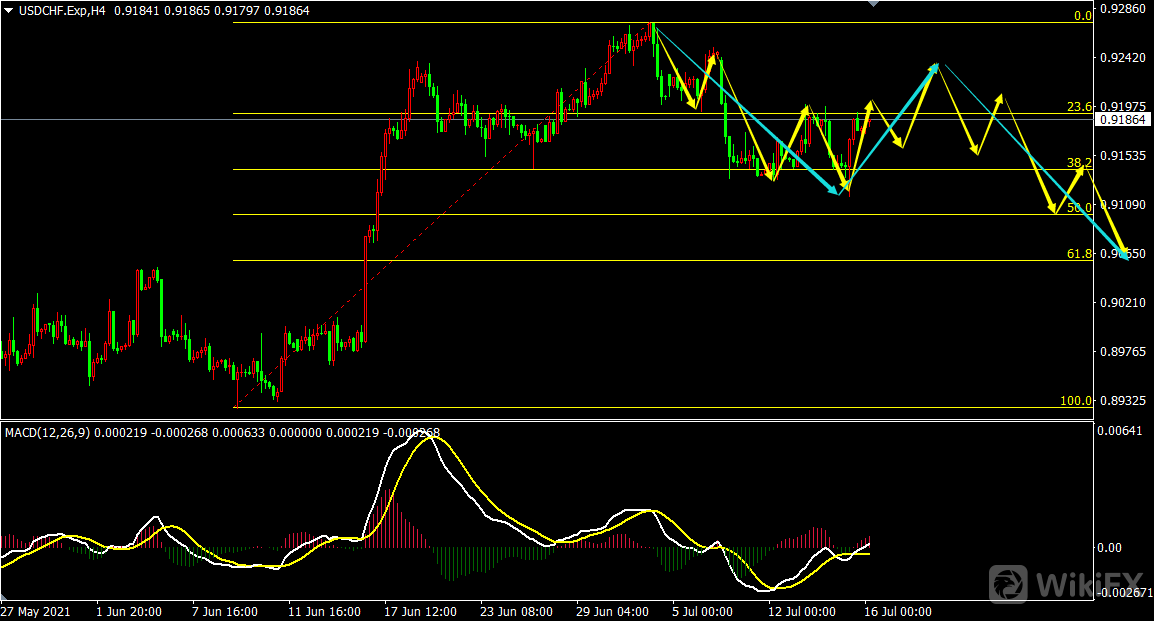Screen dimensions: 1154x621
Task: Click the Fibonacci 0.0 level label
Action: [1081, 17]
